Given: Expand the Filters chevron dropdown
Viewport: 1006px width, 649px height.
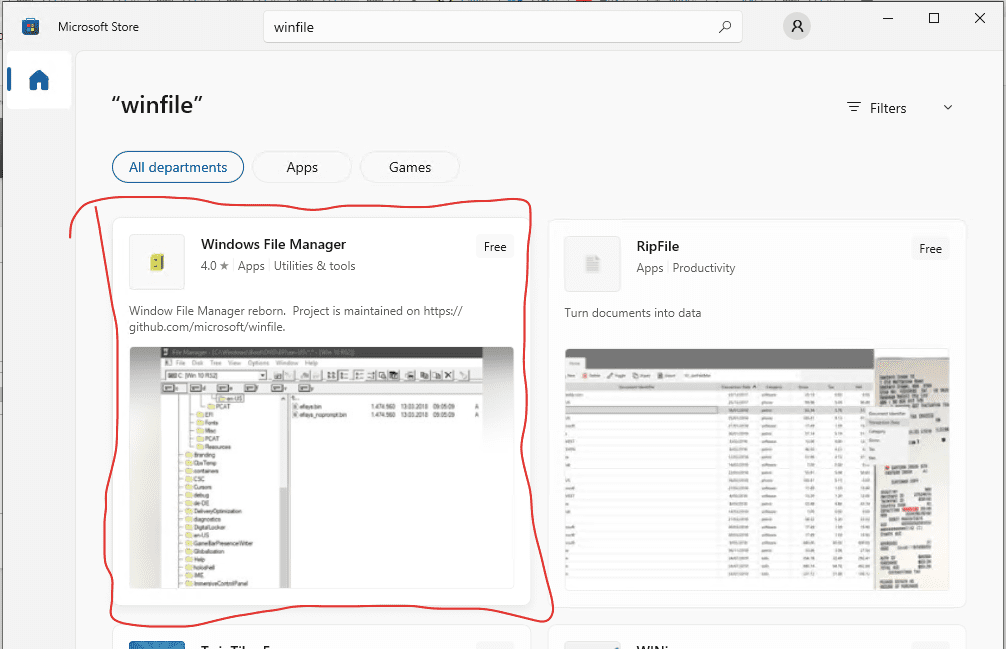Looking at the screenshot, I should tap(948, 107).
